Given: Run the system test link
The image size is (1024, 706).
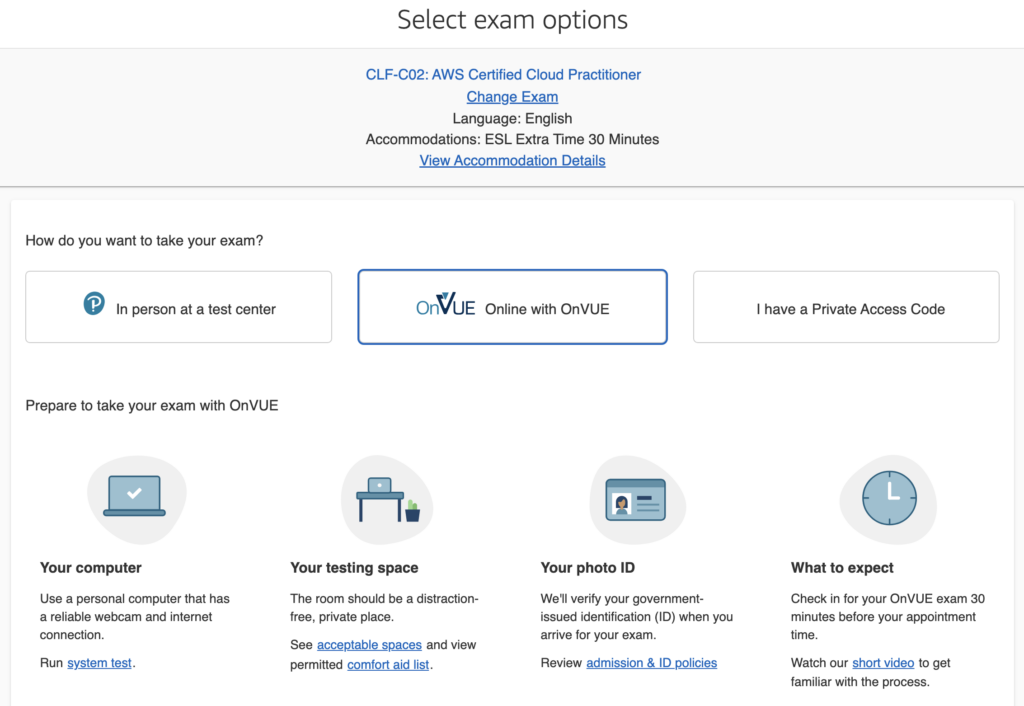Looking at the screenshot, I should click(99, 662).
